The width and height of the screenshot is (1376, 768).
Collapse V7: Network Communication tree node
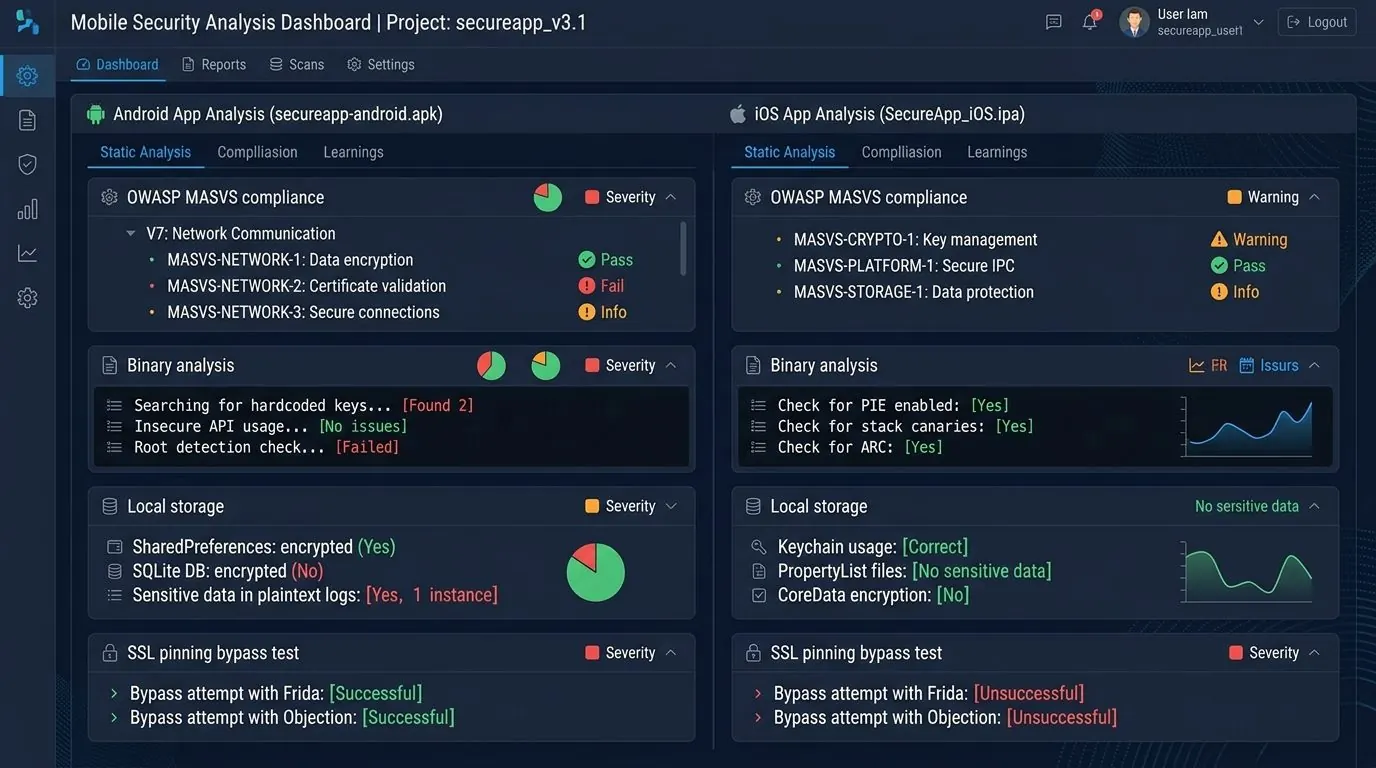tap(131, 233)
